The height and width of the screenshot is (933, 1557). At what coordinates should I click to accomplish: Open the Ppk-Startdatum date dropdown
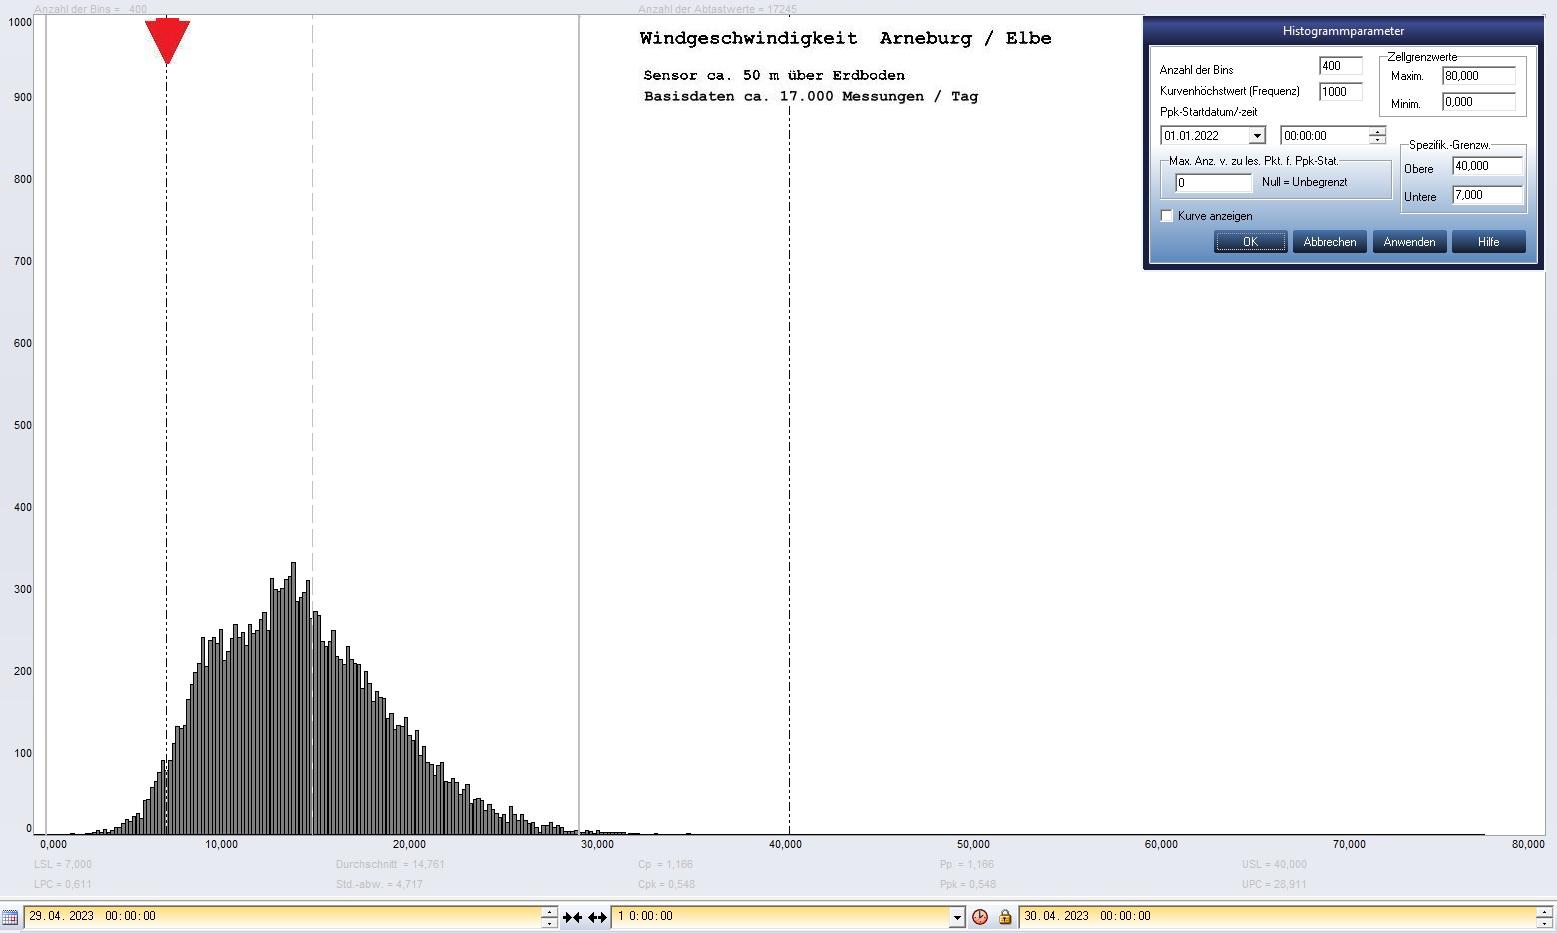pyautogui.click(x=1257, y=136)
